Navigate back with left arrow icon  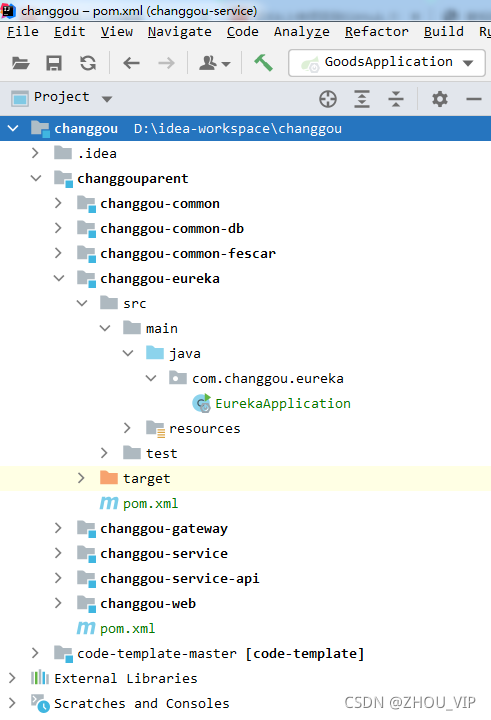131,63
